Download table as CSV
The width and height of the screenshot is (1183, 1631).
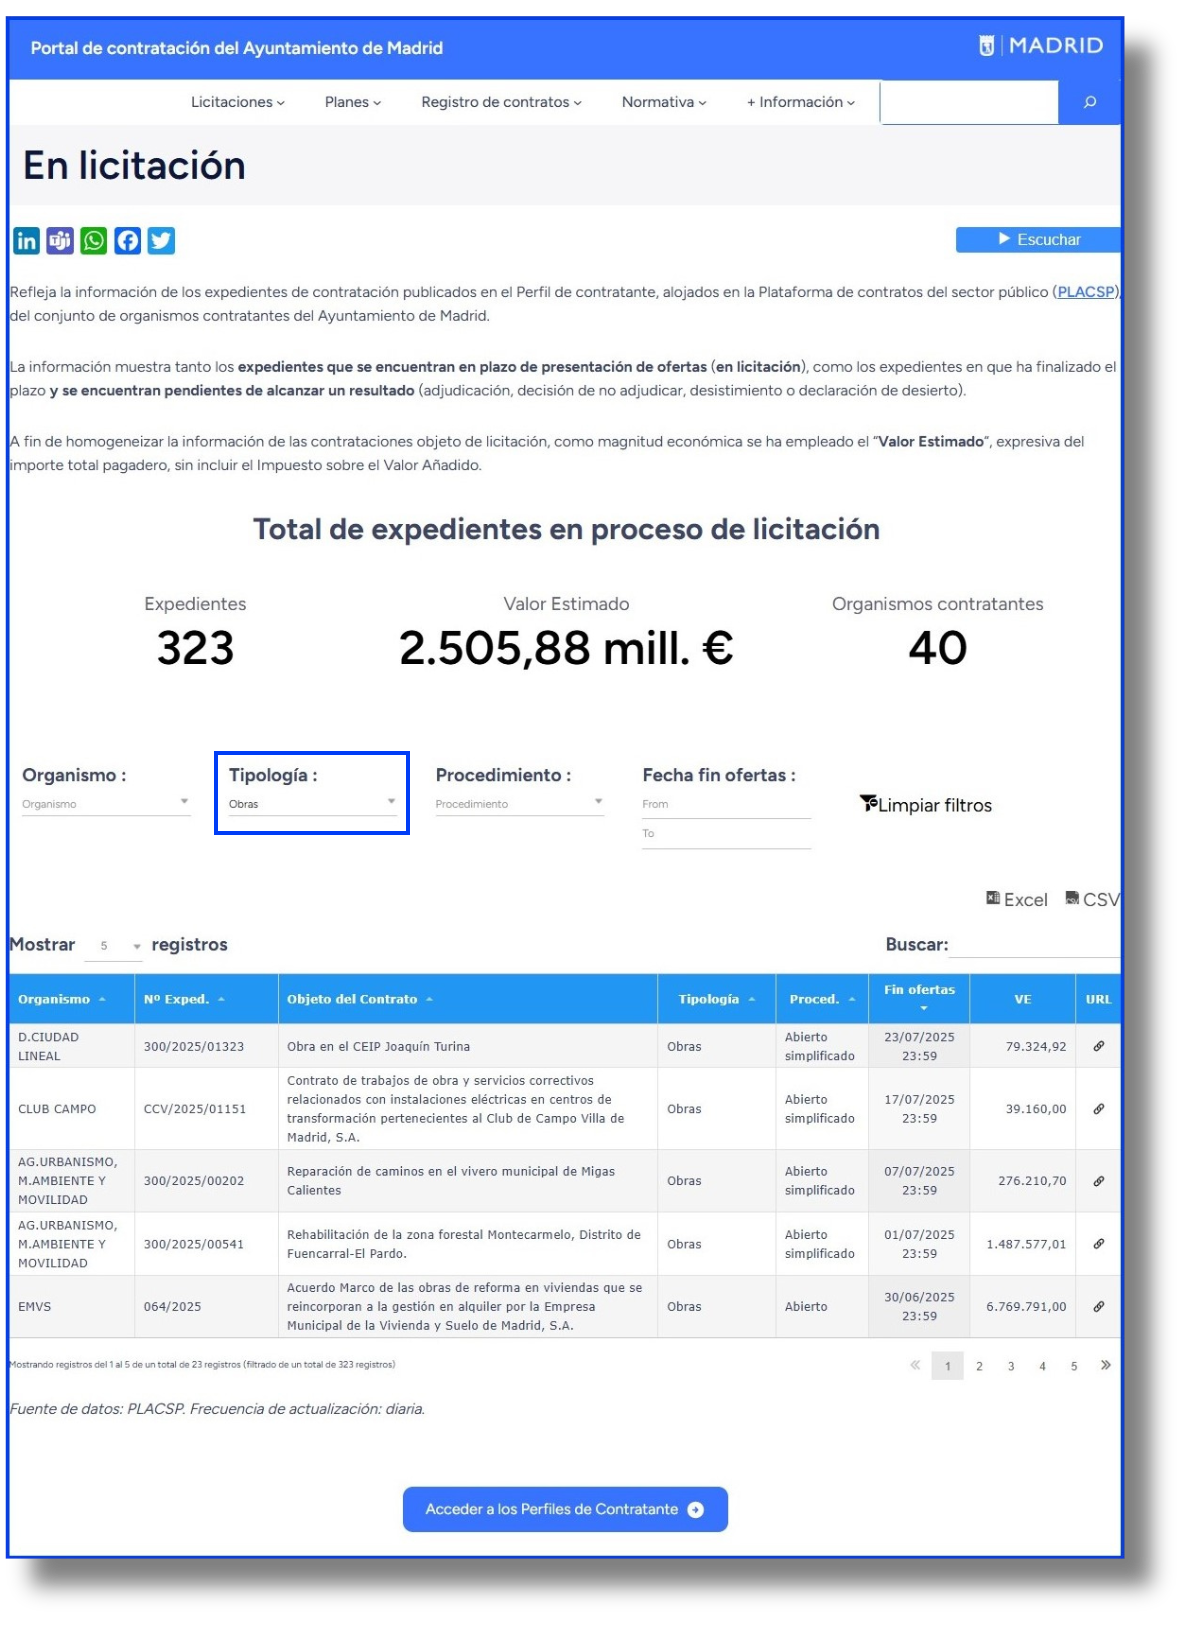(1093, 899)
